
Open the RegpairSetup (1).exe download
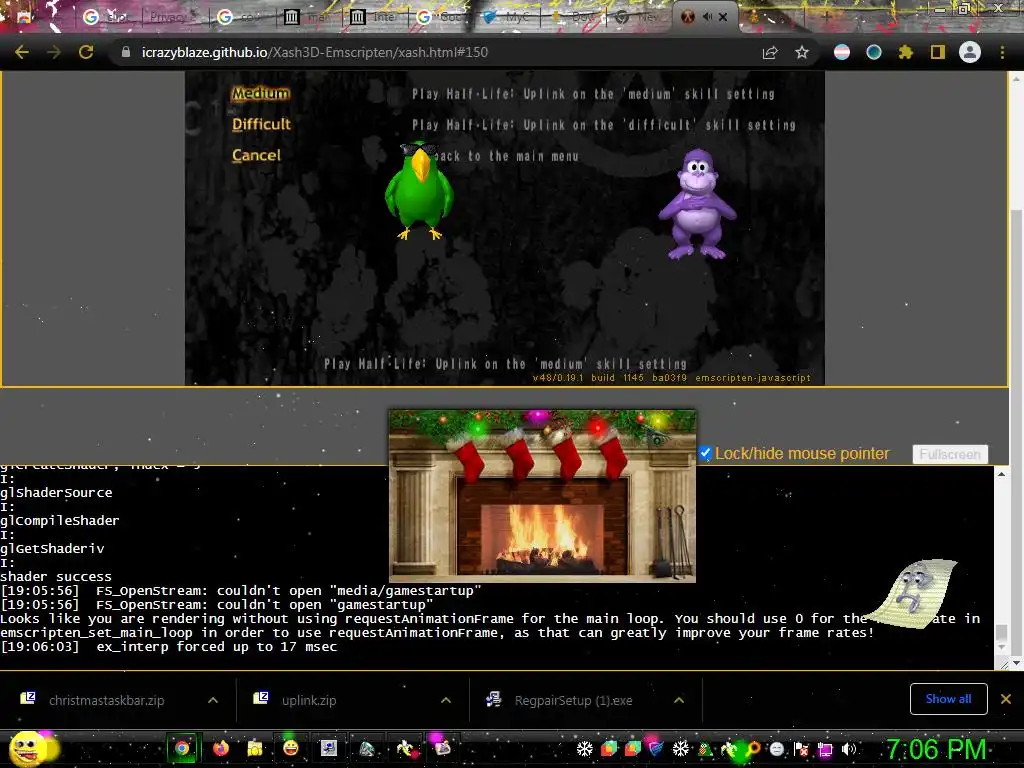pos(573,700)
